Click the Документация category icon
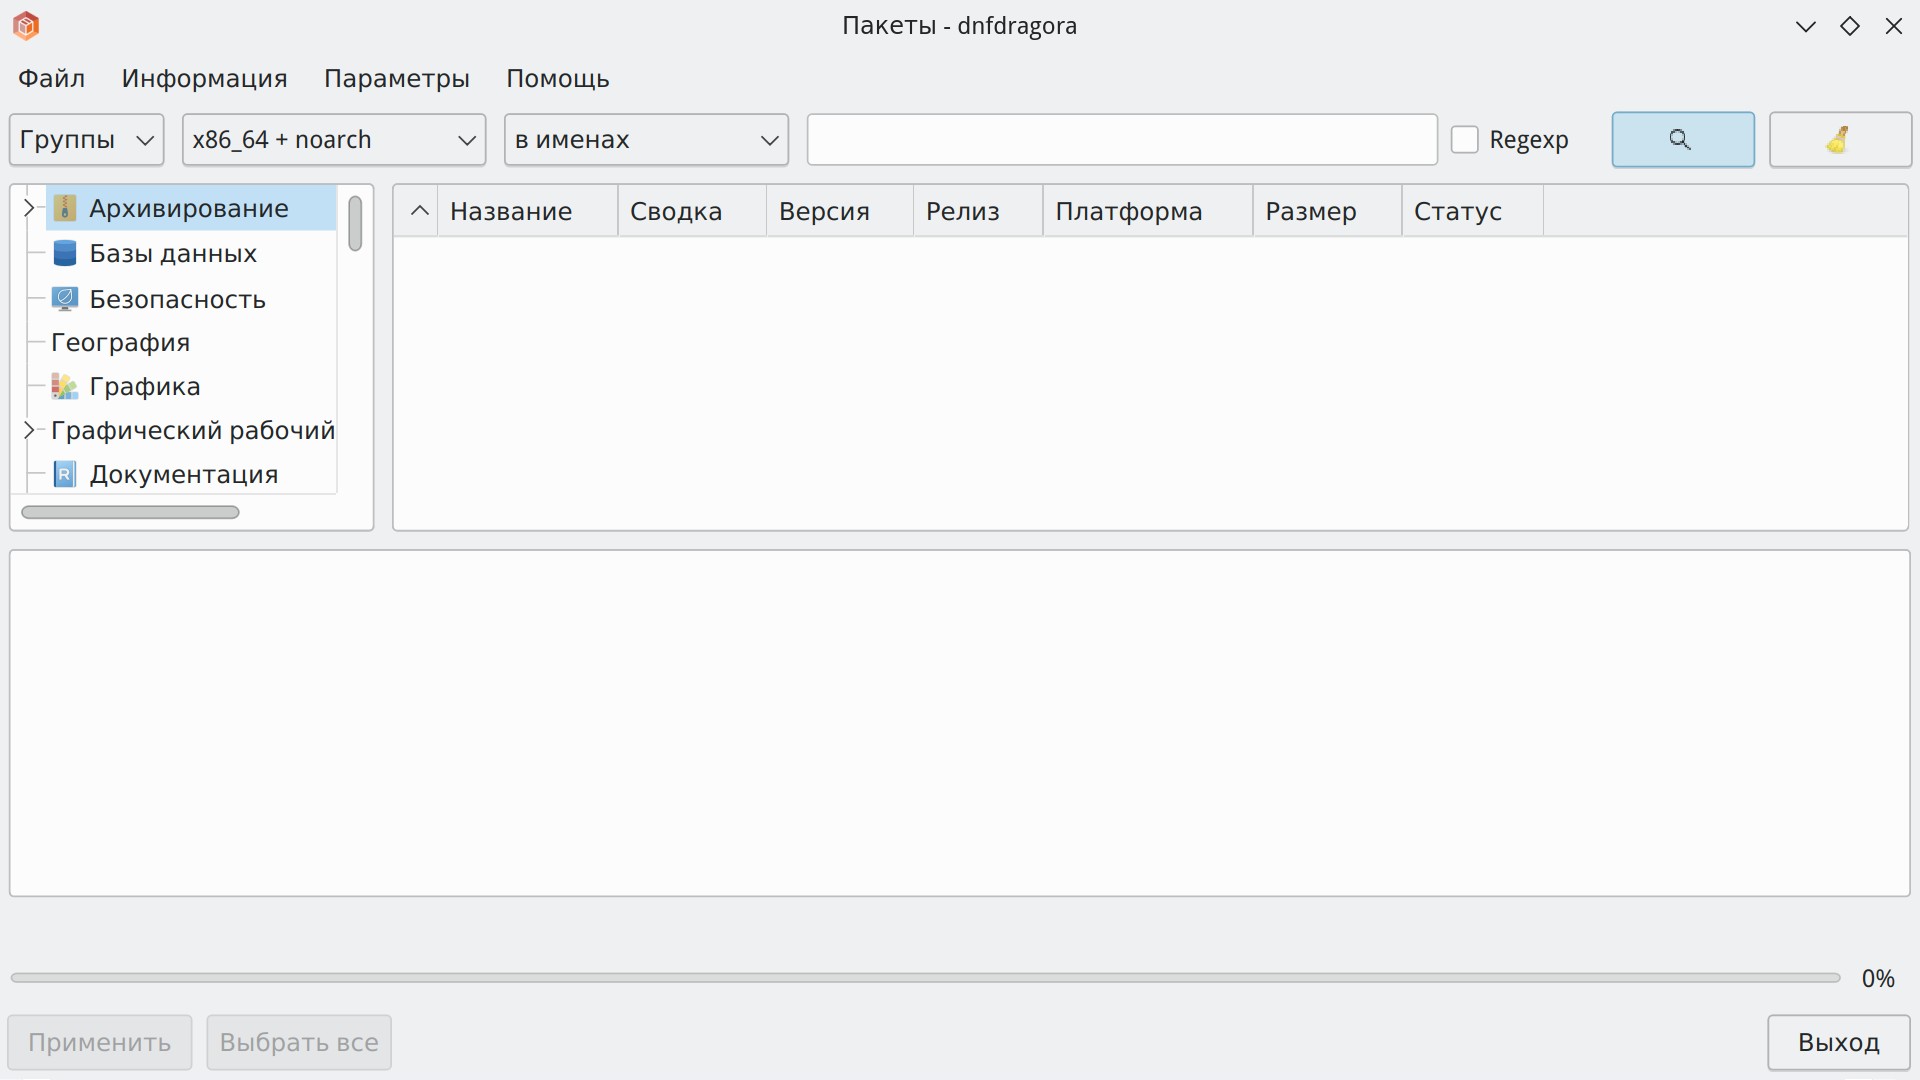Image resolution: width=1920 pixels, height=1080 pixels. point(65,475)
